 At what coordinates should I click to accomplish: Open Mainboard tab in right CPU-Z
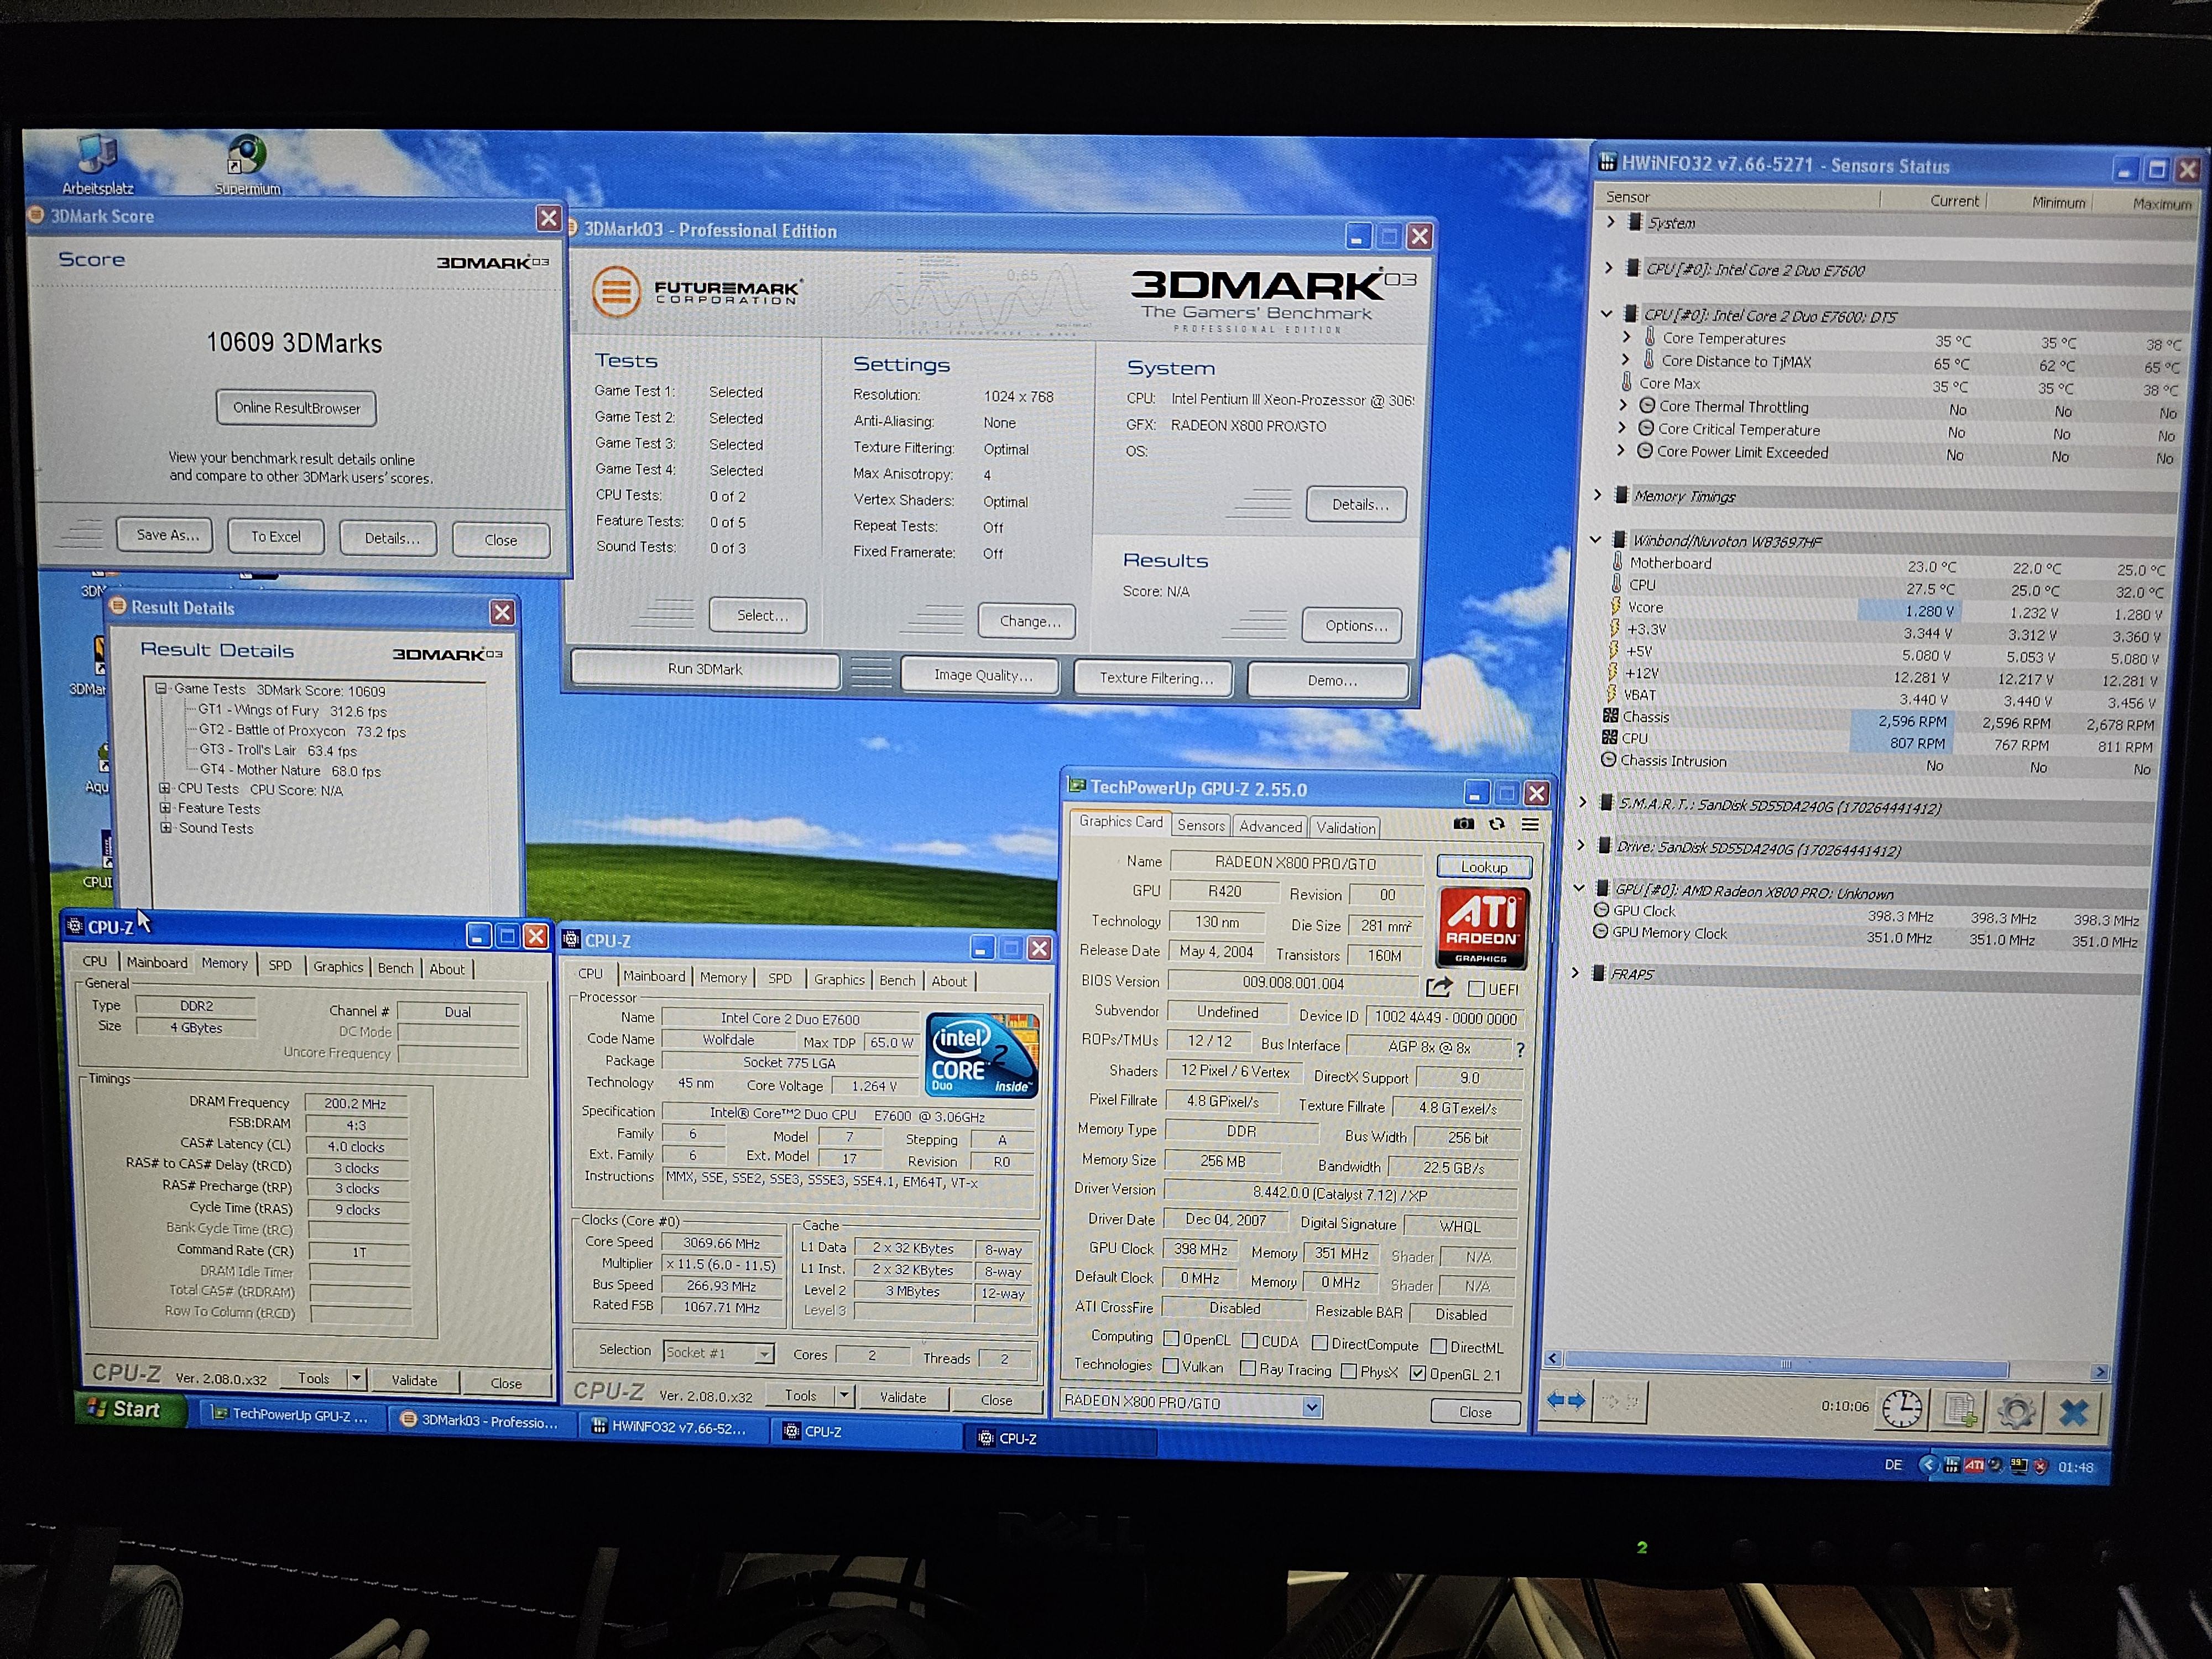[654, 977]
